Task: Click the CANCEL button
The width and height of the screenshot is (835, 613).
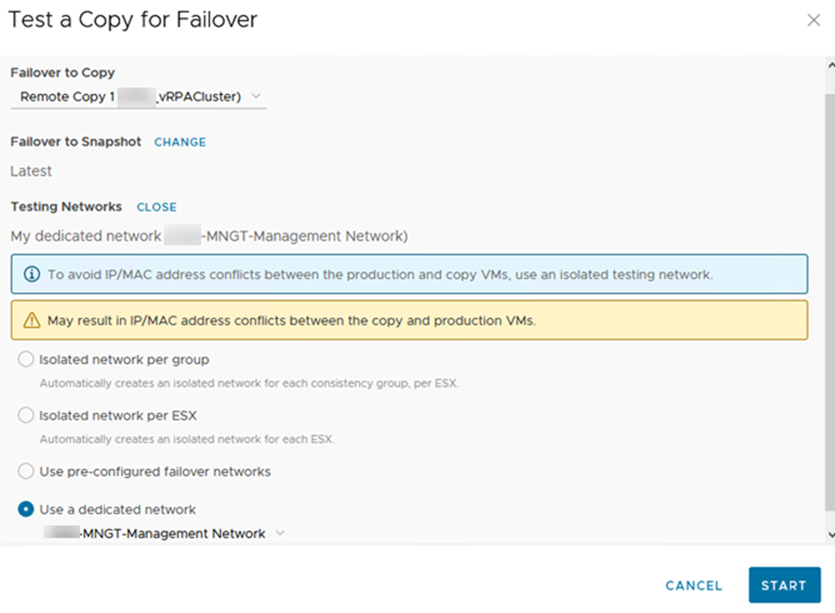Action: tap(693, 585)
